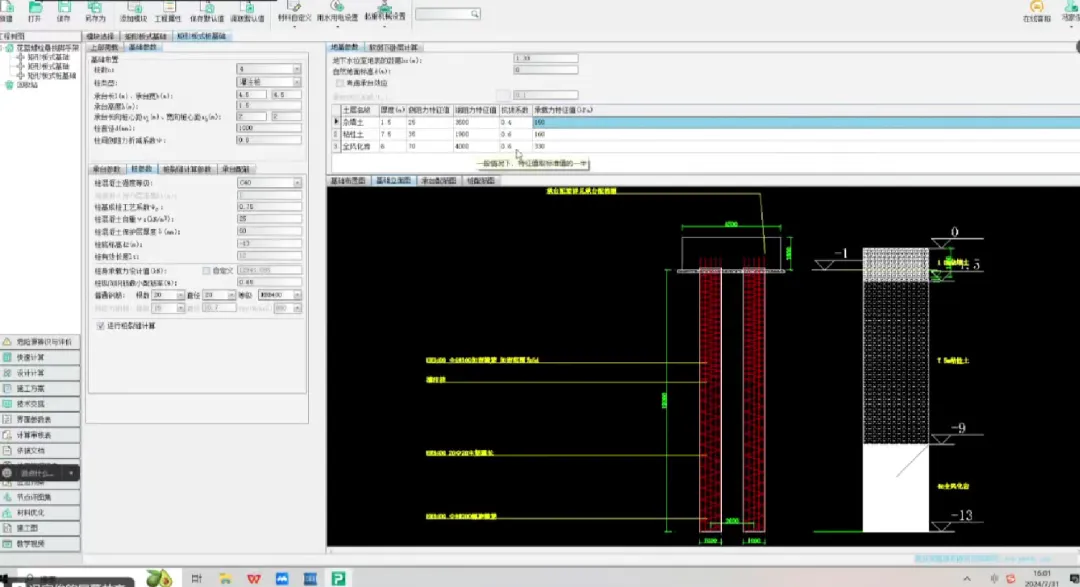Switch to the 桩配筋图 tab
The image size is (1080, 587).
point(481,180)
